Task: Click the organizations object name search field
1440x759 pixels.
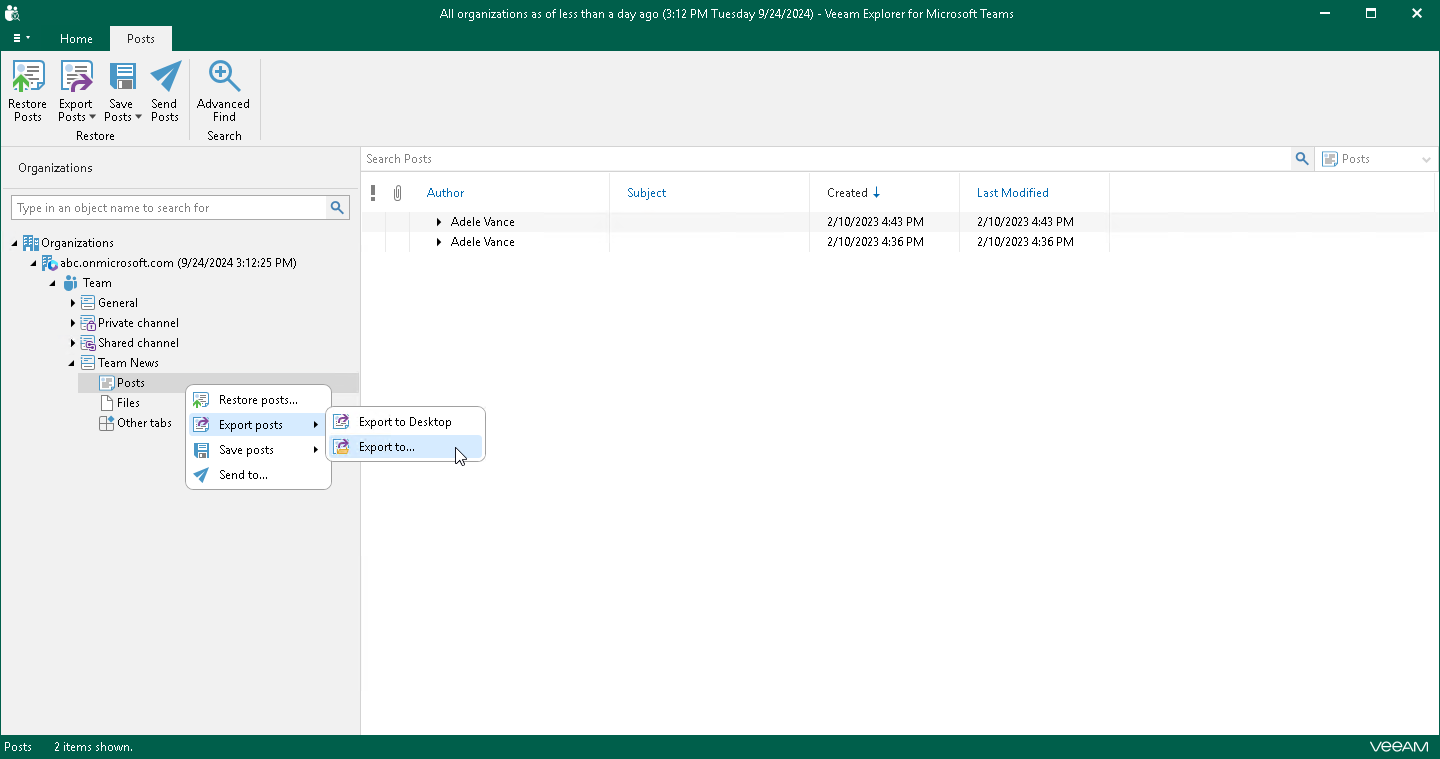Action: [x=168, y=208]
